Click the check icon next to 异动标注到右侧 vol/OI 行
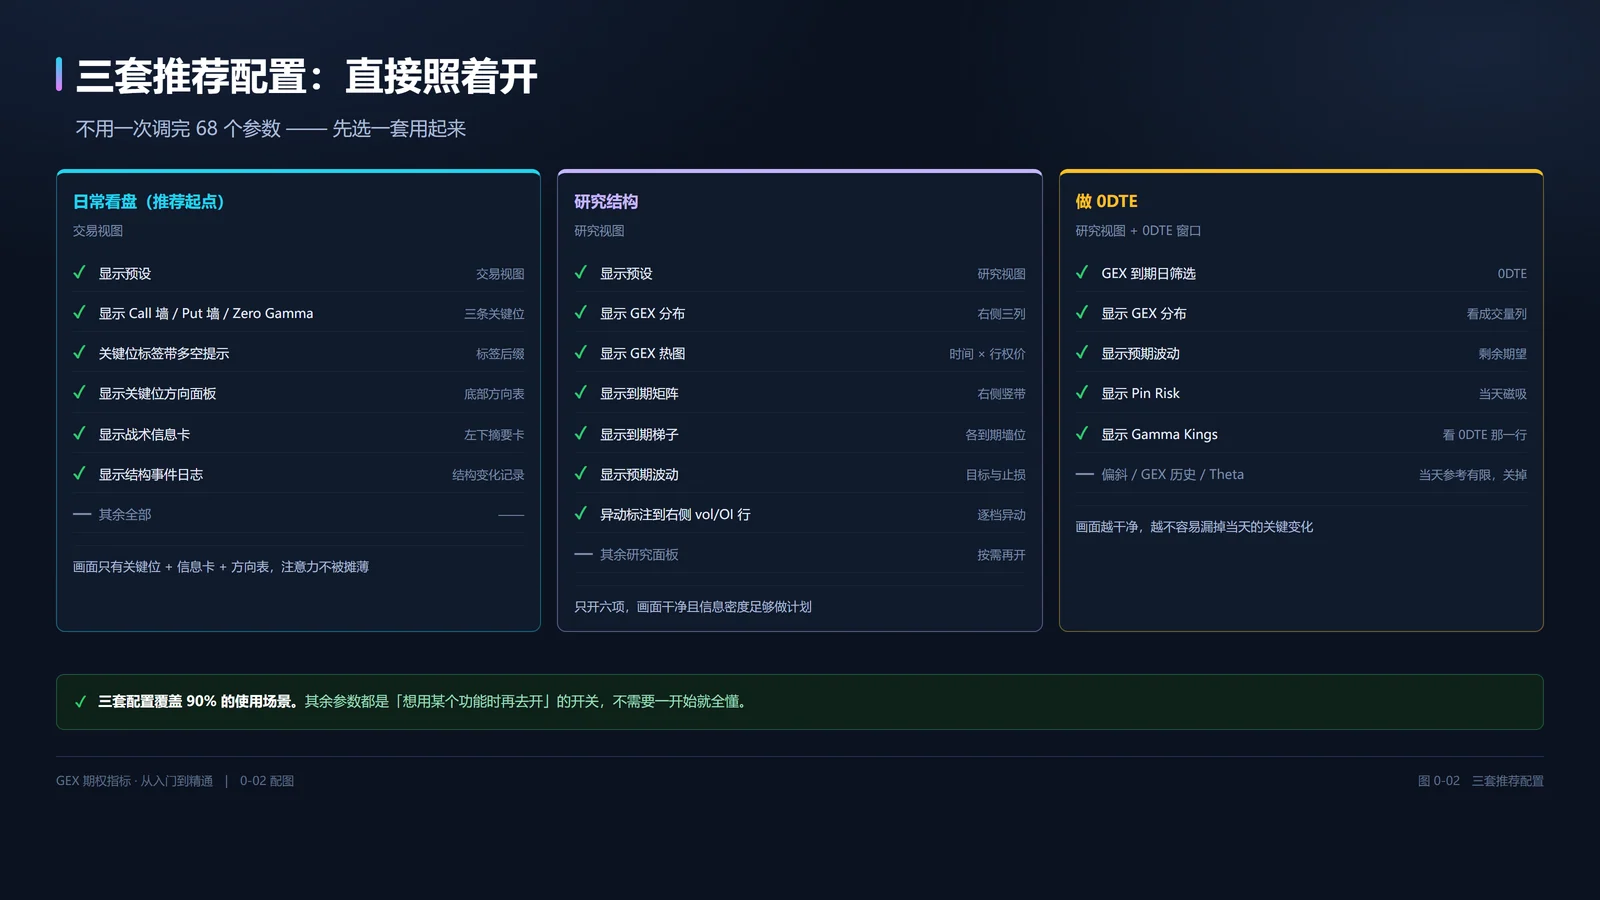1600x900 pixels. point(581,514)
